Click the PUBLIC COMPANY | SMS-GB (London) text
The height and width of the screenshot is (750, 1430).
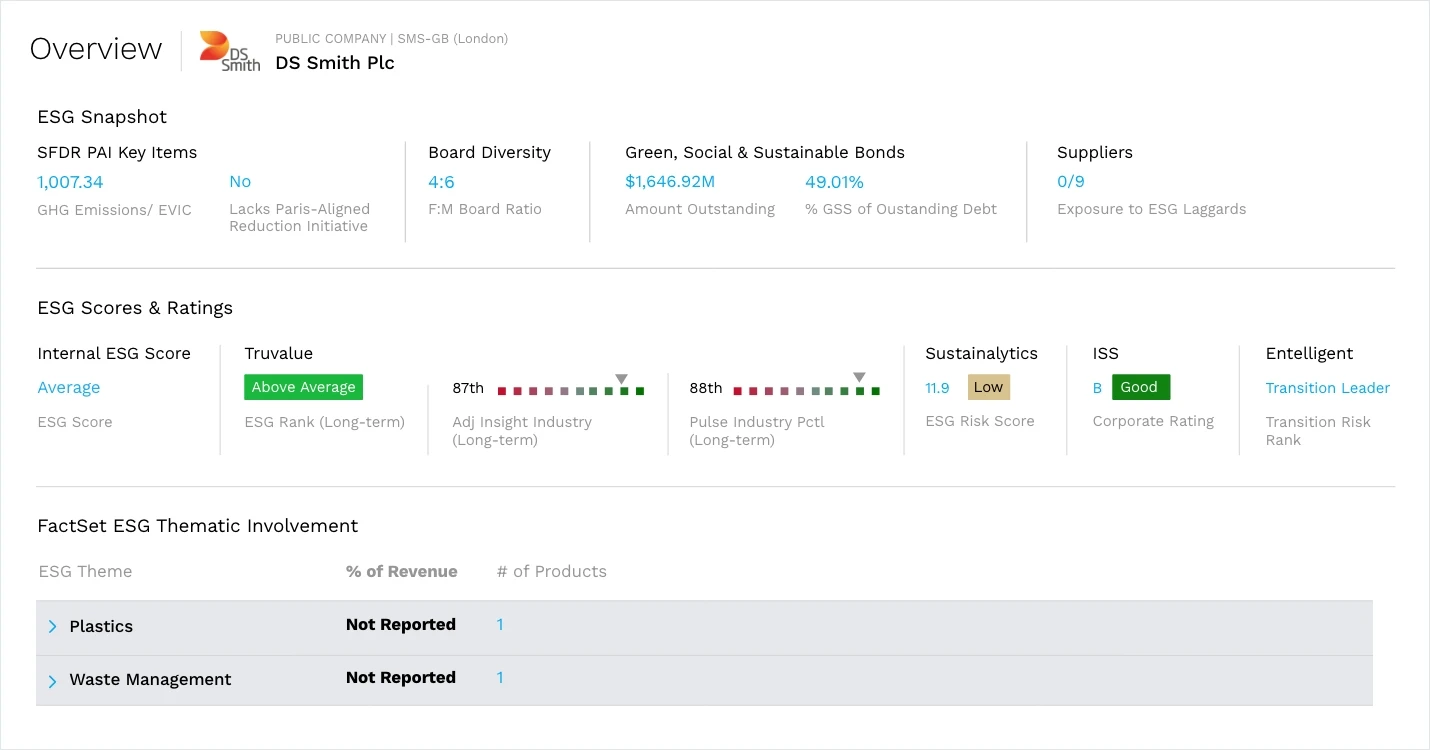point(392,39)
